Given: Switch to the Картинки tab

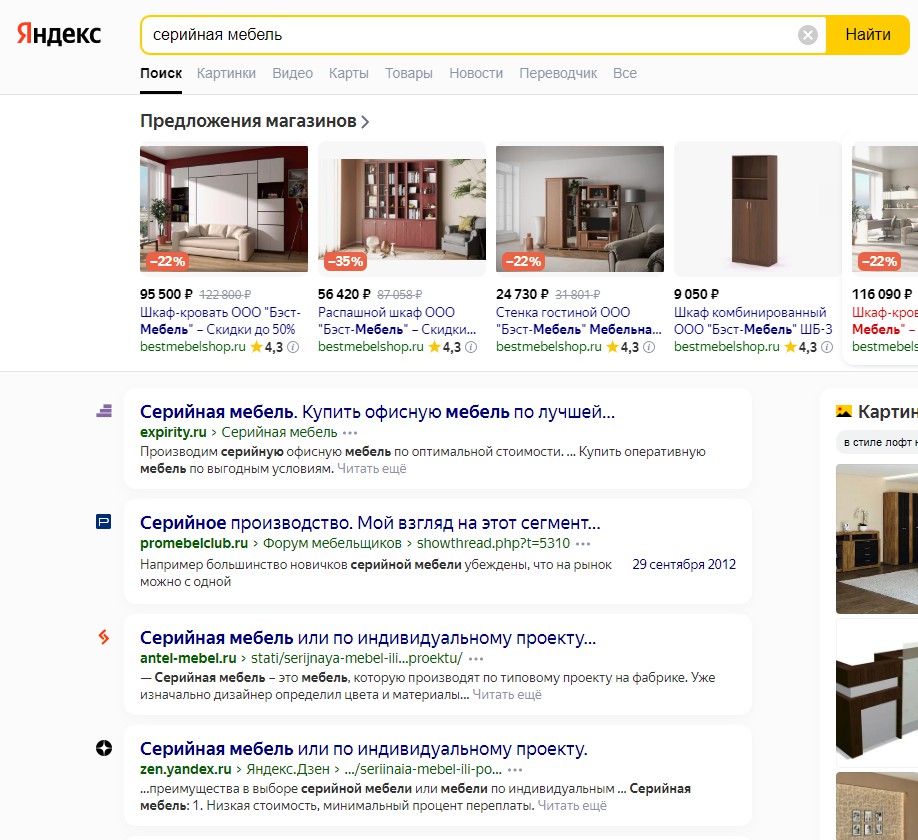Looking at the screenshot, I should point(226,73).
